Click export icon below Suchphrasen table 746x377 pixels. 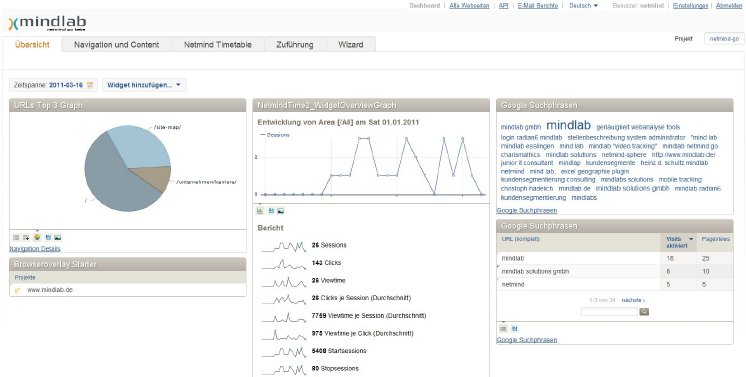pos(514,328)
